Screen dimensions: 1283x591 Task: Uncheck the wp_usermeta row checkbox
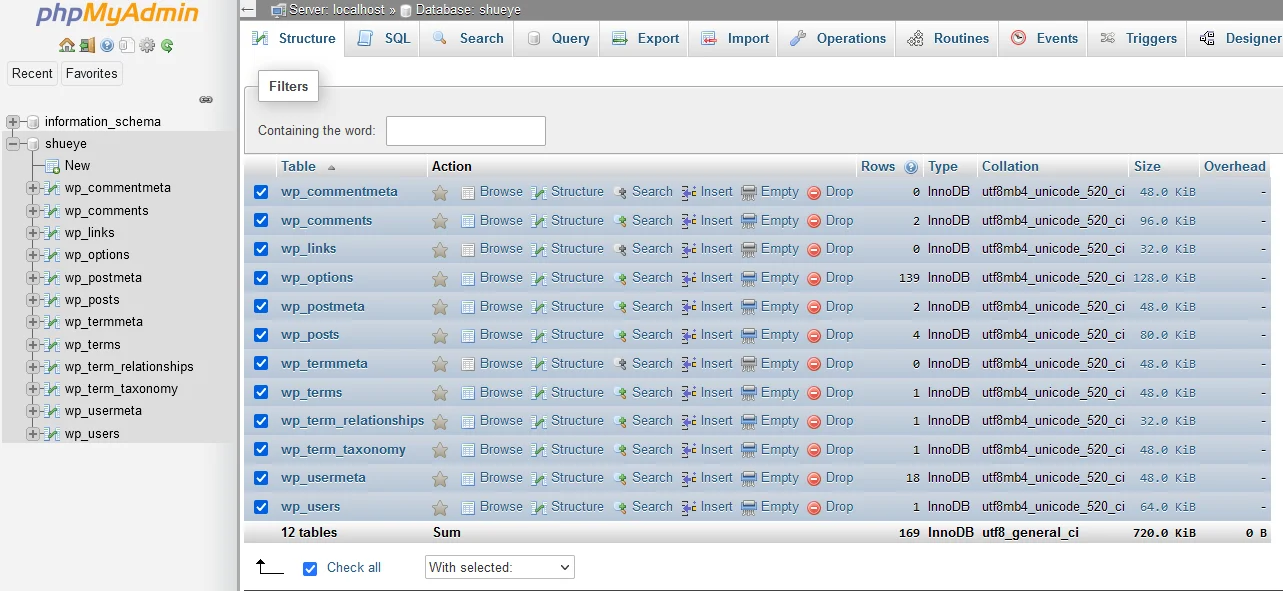click(x=261, y=478)
